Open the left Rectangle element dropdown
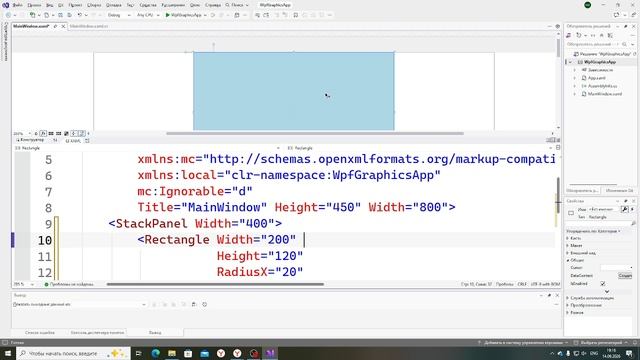This screenshot has height=360, width=640. pyautogui.click(x=147, y=148)
